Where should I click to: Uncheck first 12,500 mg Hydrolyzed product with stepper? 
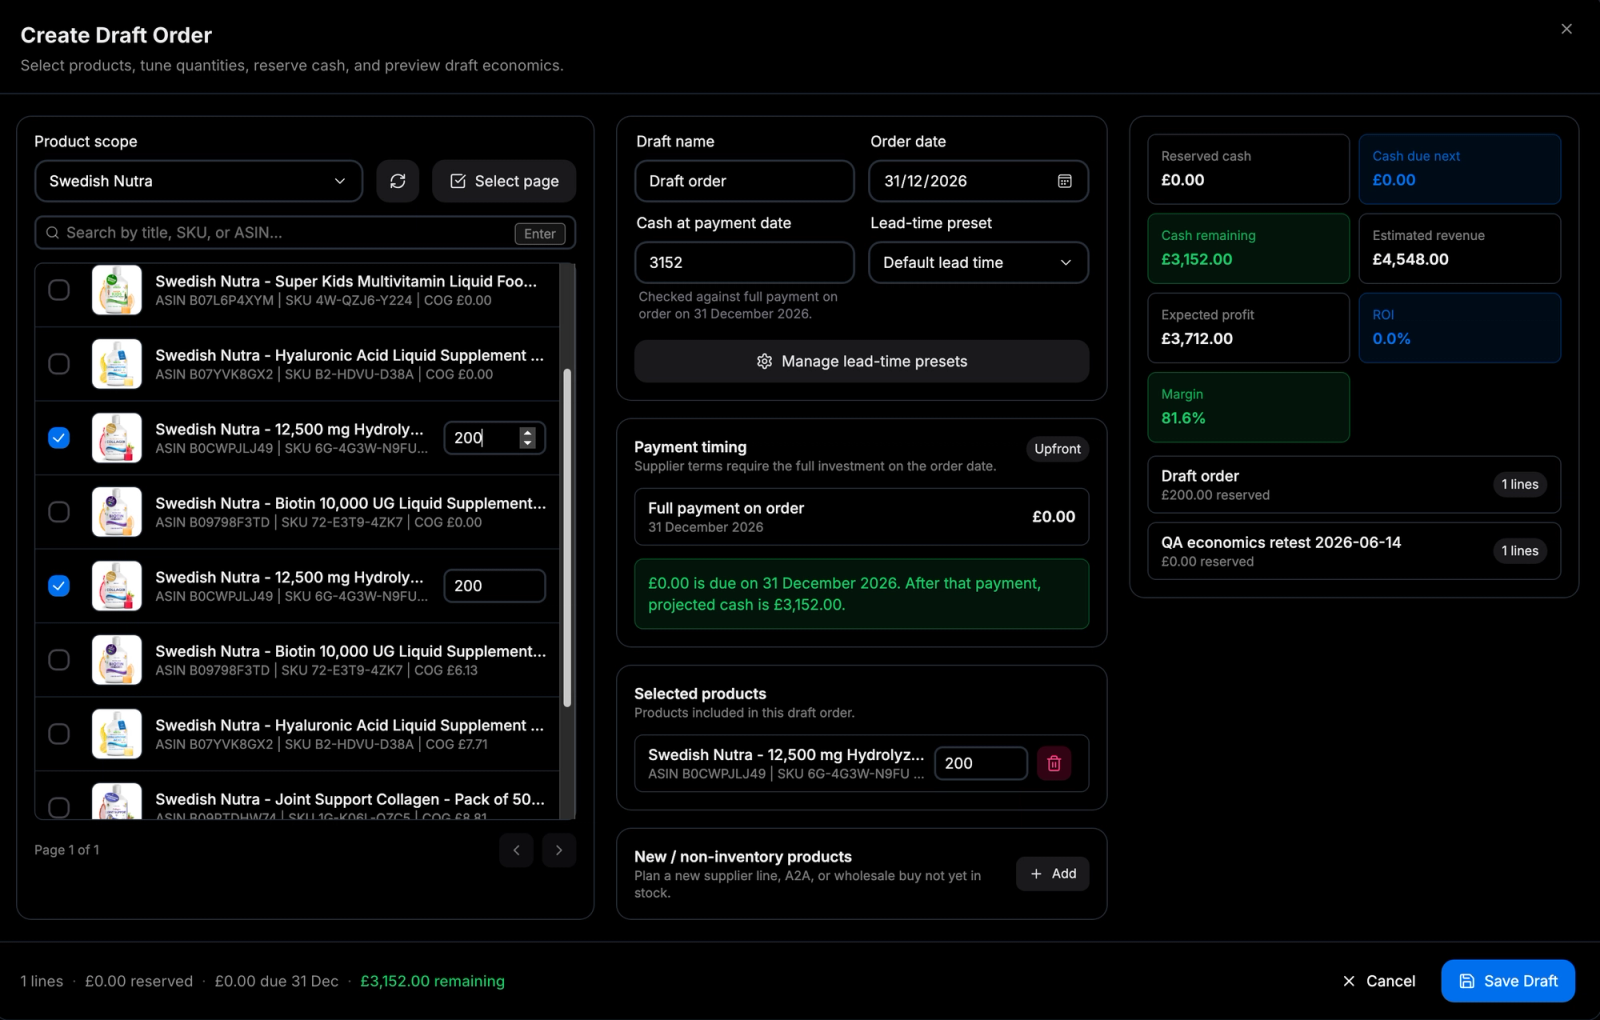coord(59,438)
